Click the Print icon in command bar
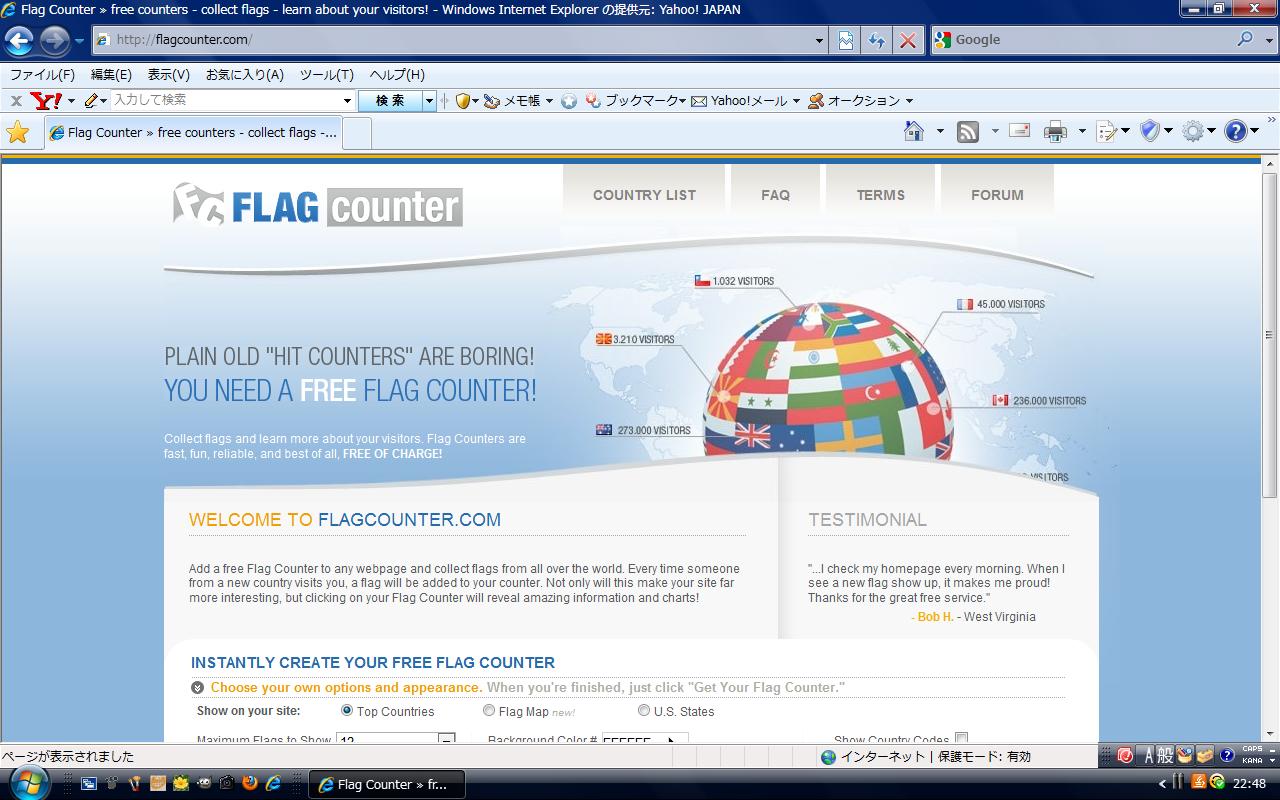Screen dimensions: 1280x800 click(x=1055, y=131)
